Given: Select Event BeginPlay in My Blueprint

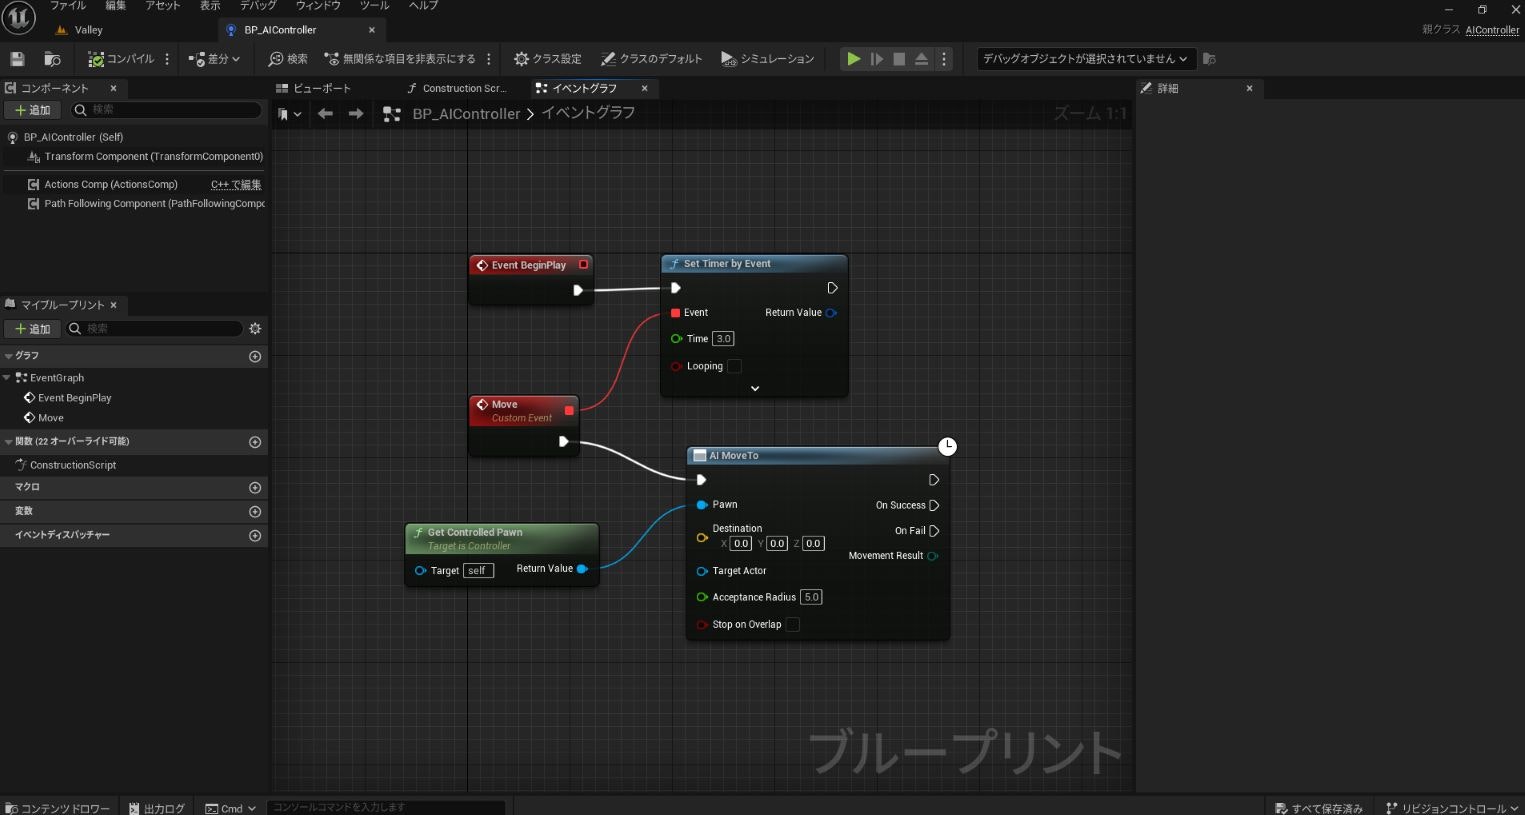Looking at the screenshot, I should coord(74,398).
